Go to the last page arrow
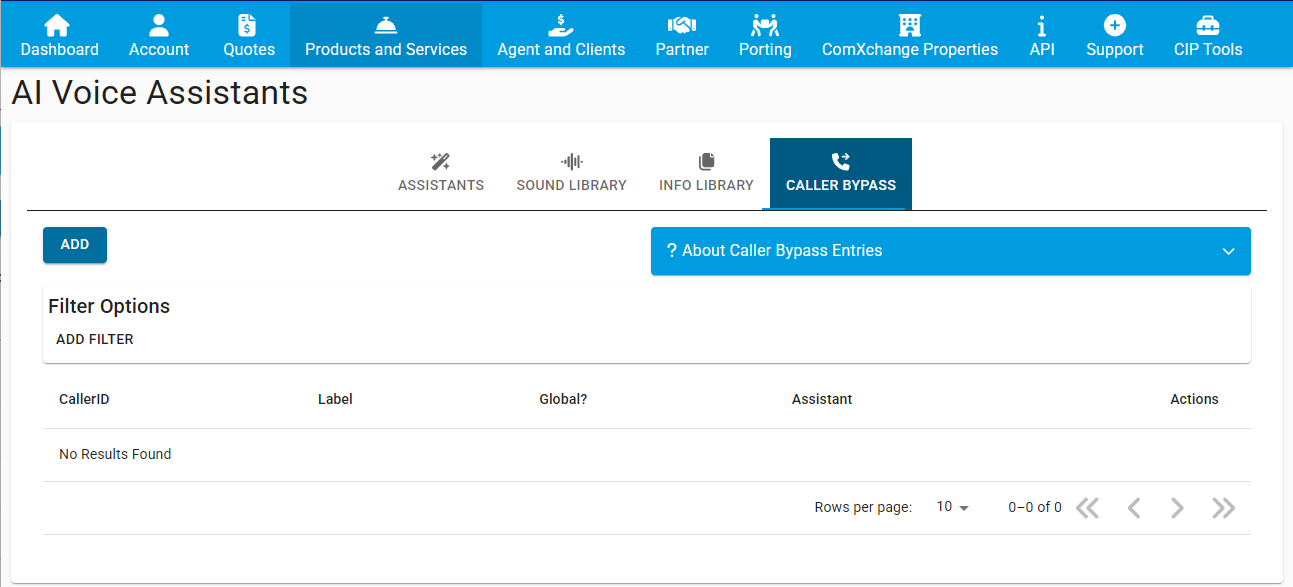This screenshot has height=587, width=1293. [1223, 508]
